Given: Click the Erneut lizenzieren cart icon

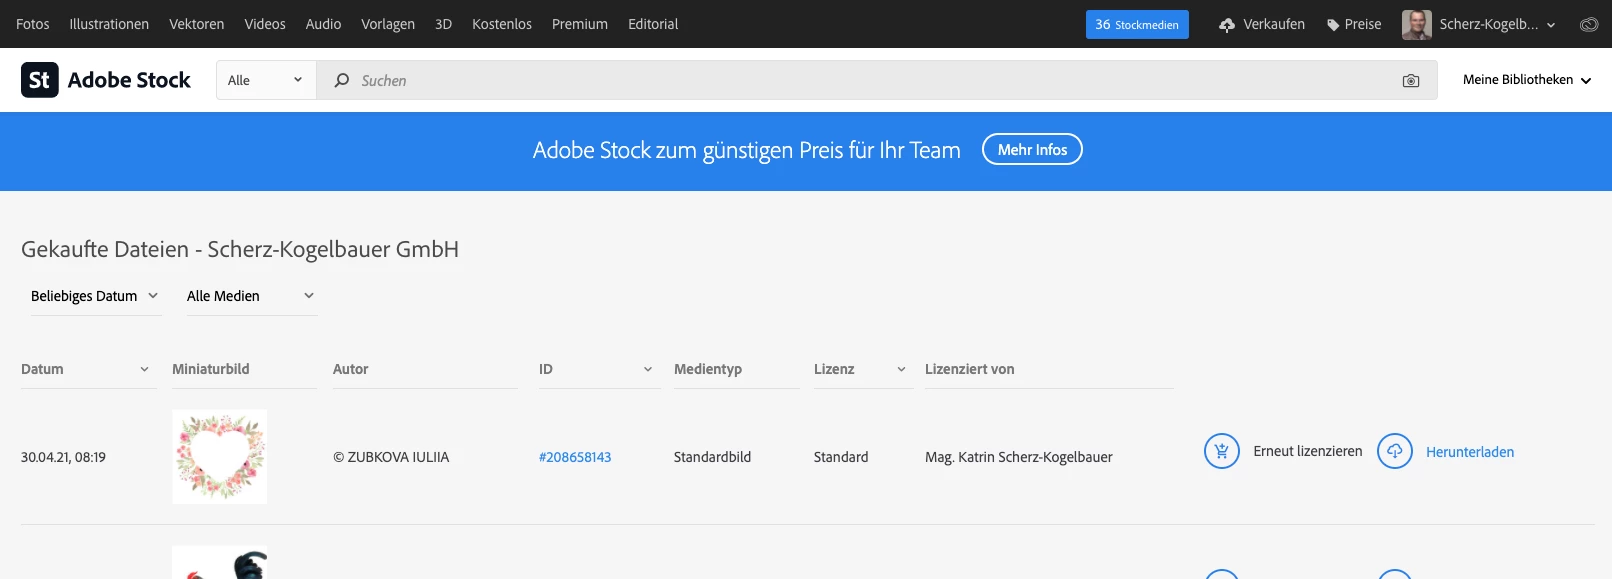Looking at the screenshot, I should 1221,452.
